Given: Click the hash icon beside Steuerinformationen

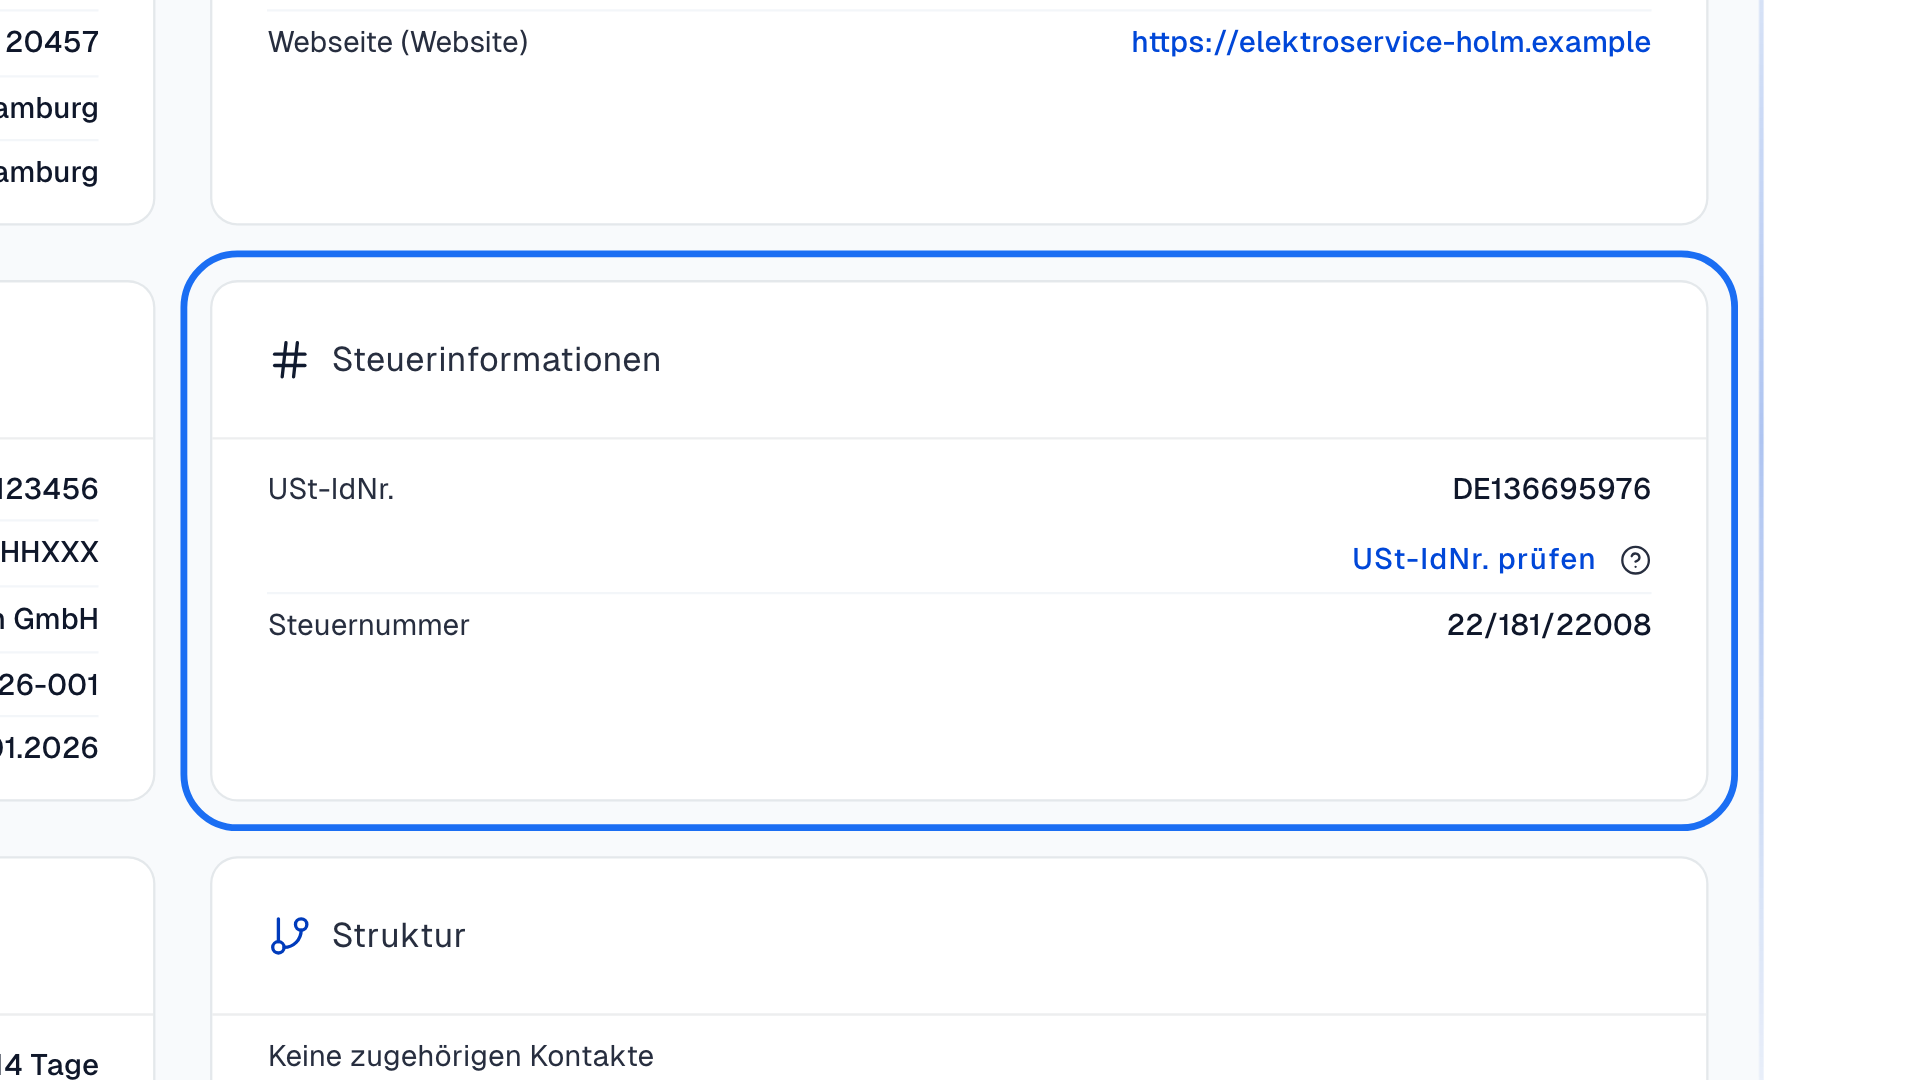Looking at the screenshot, I should [290, 360].
